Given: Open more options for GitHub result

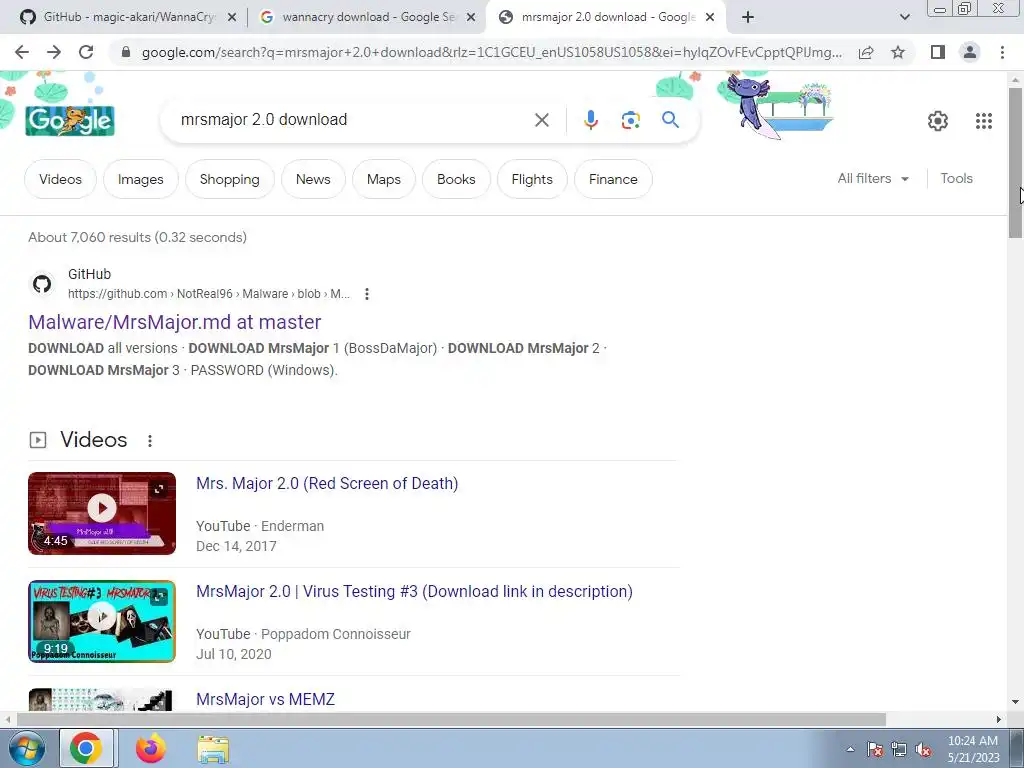Looking at the screenshot, I should click(367, 294).
